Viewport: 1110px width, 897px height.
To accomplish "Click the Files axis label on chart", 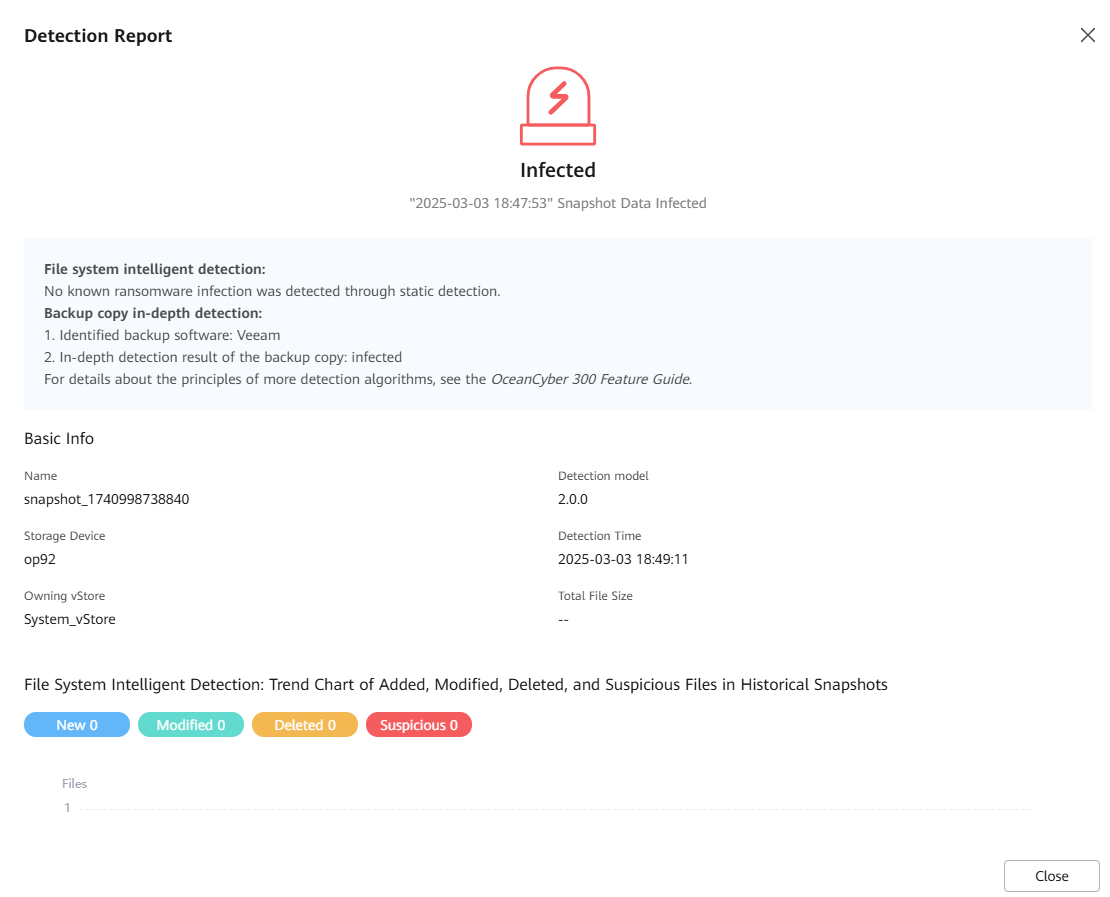I will [74, 784].
